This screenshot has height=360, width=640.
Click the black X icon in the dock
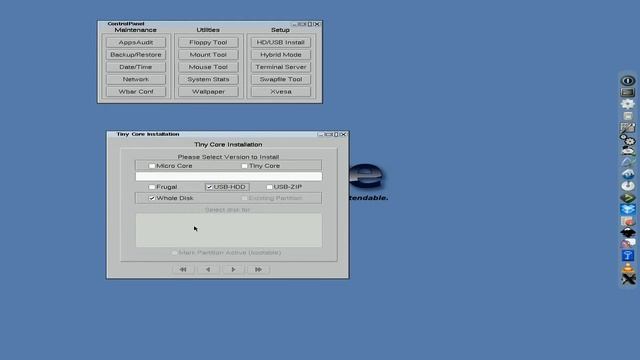[x=628, y=279]
